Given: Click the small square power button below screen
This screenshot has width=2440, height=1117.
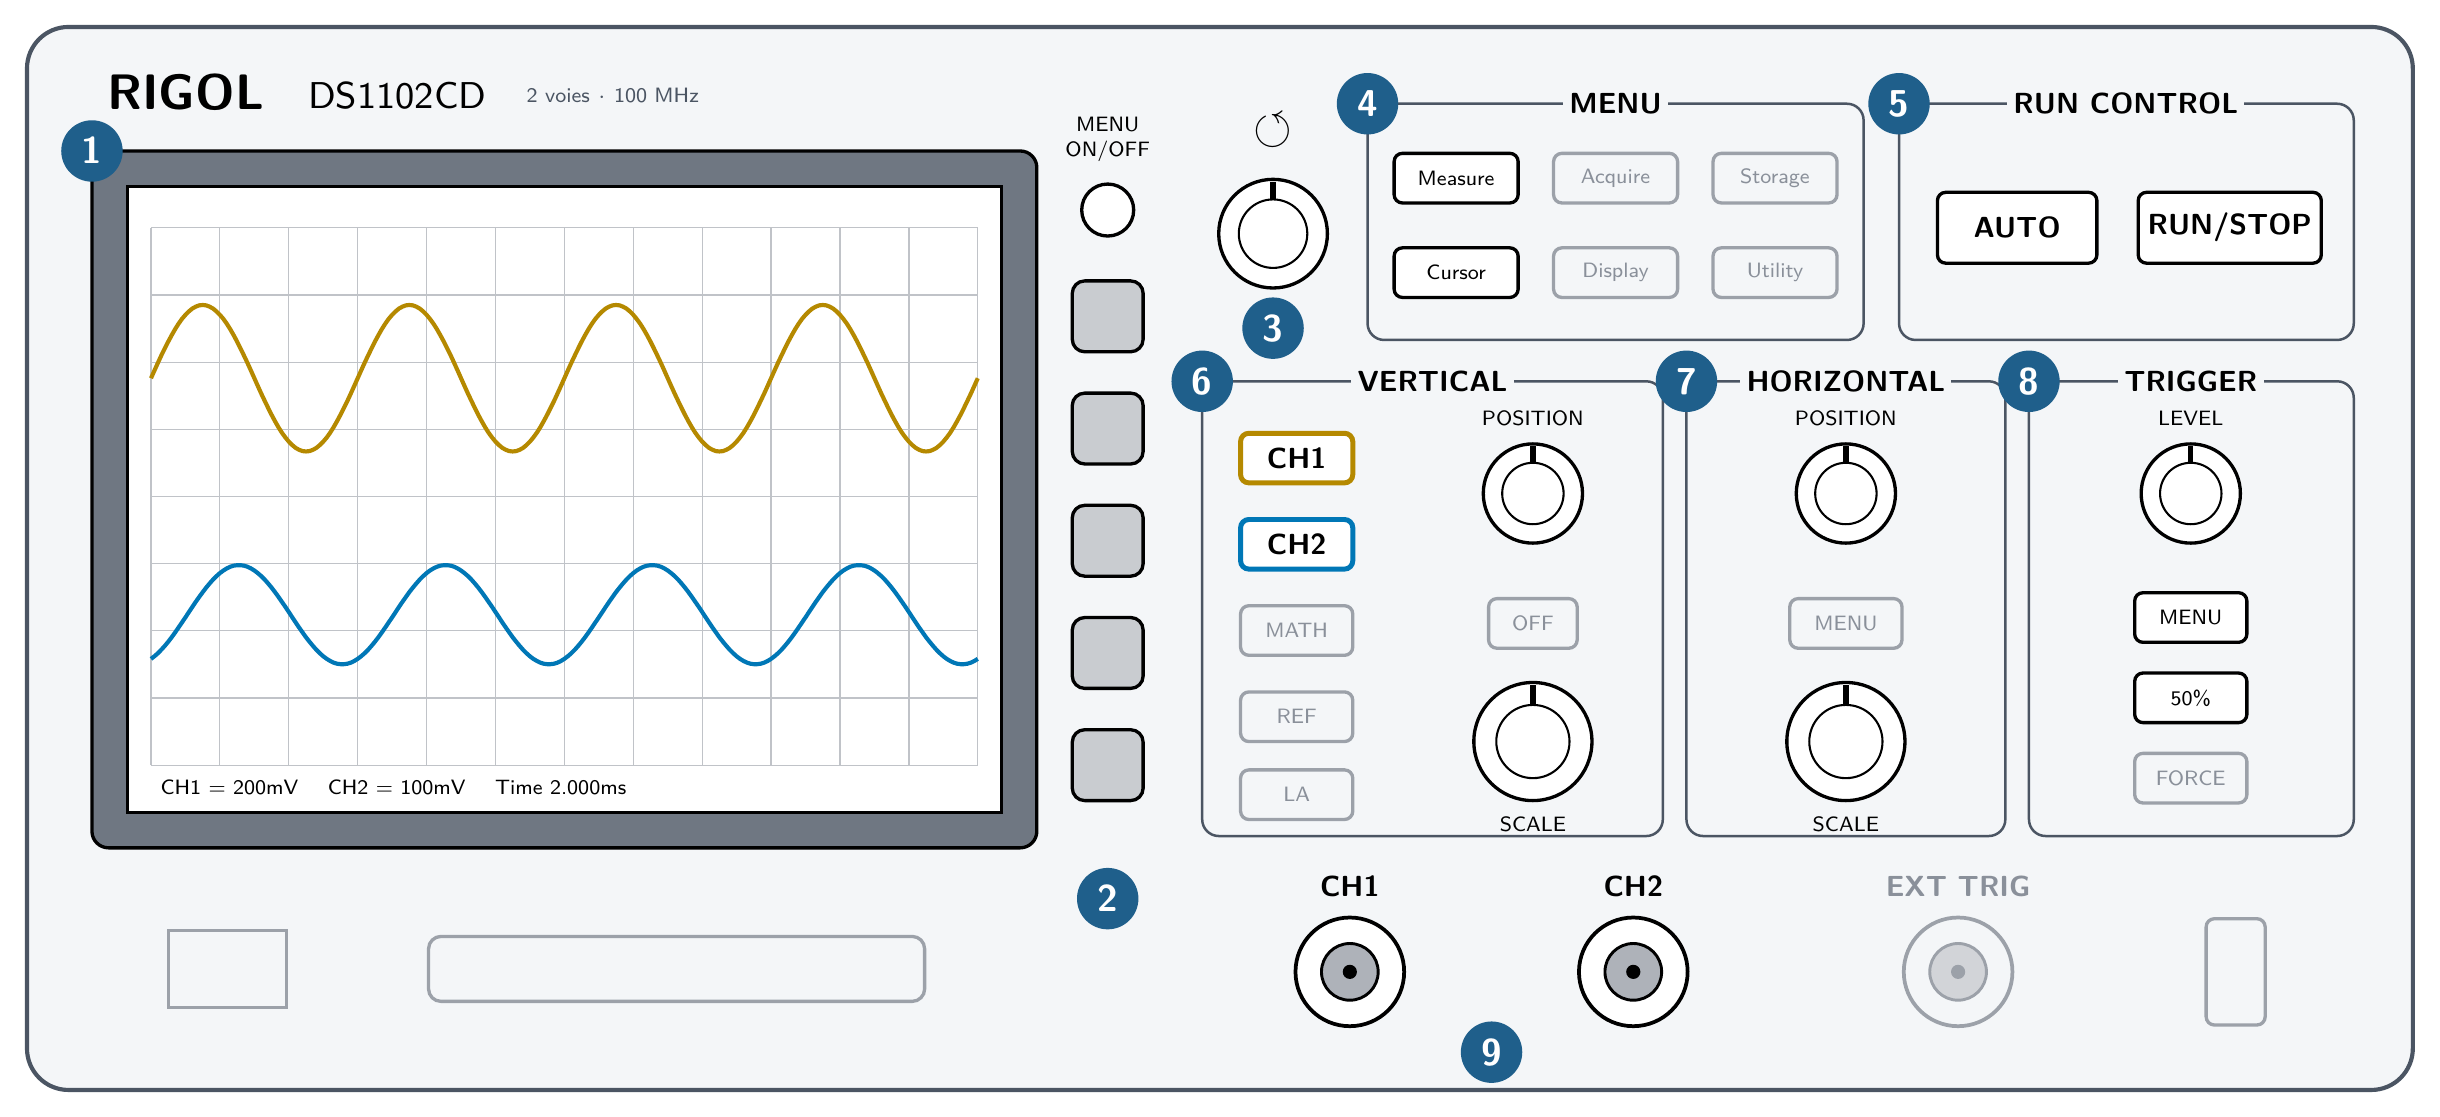Looking at the screenshot, I should click(227, 968).
